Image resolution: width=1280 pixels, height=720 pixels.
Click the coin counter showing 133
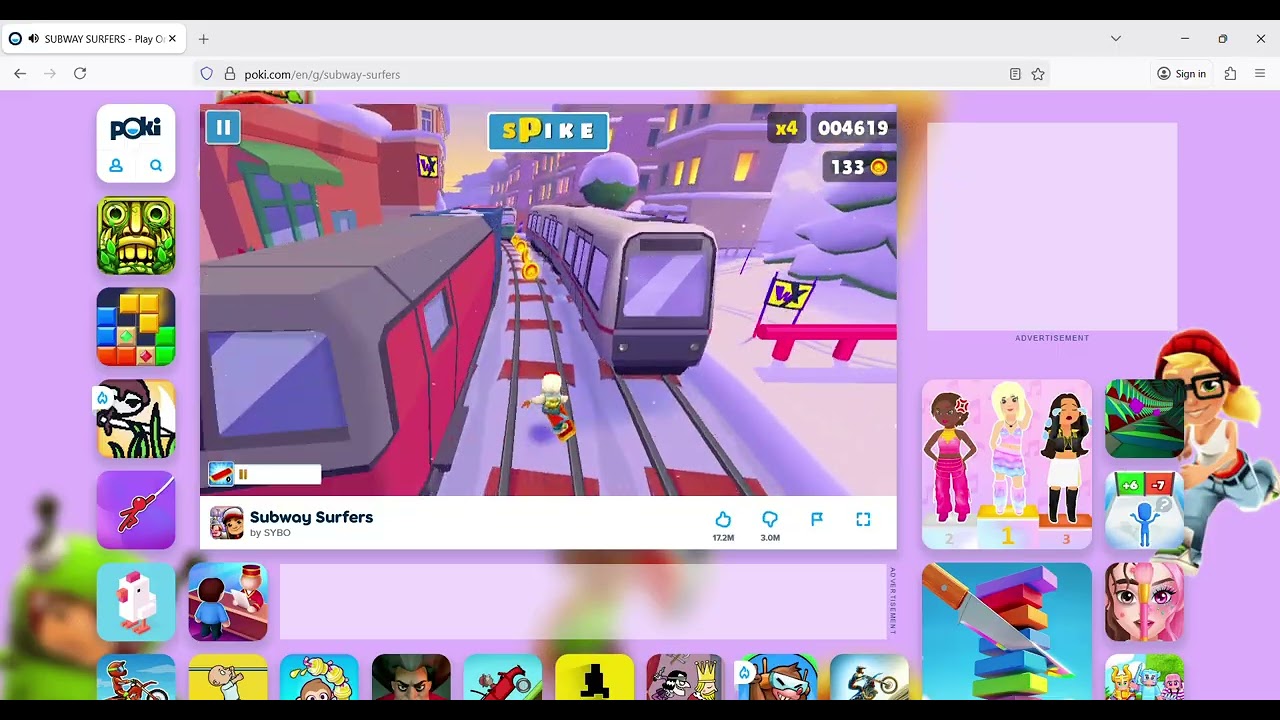(858, 167)
